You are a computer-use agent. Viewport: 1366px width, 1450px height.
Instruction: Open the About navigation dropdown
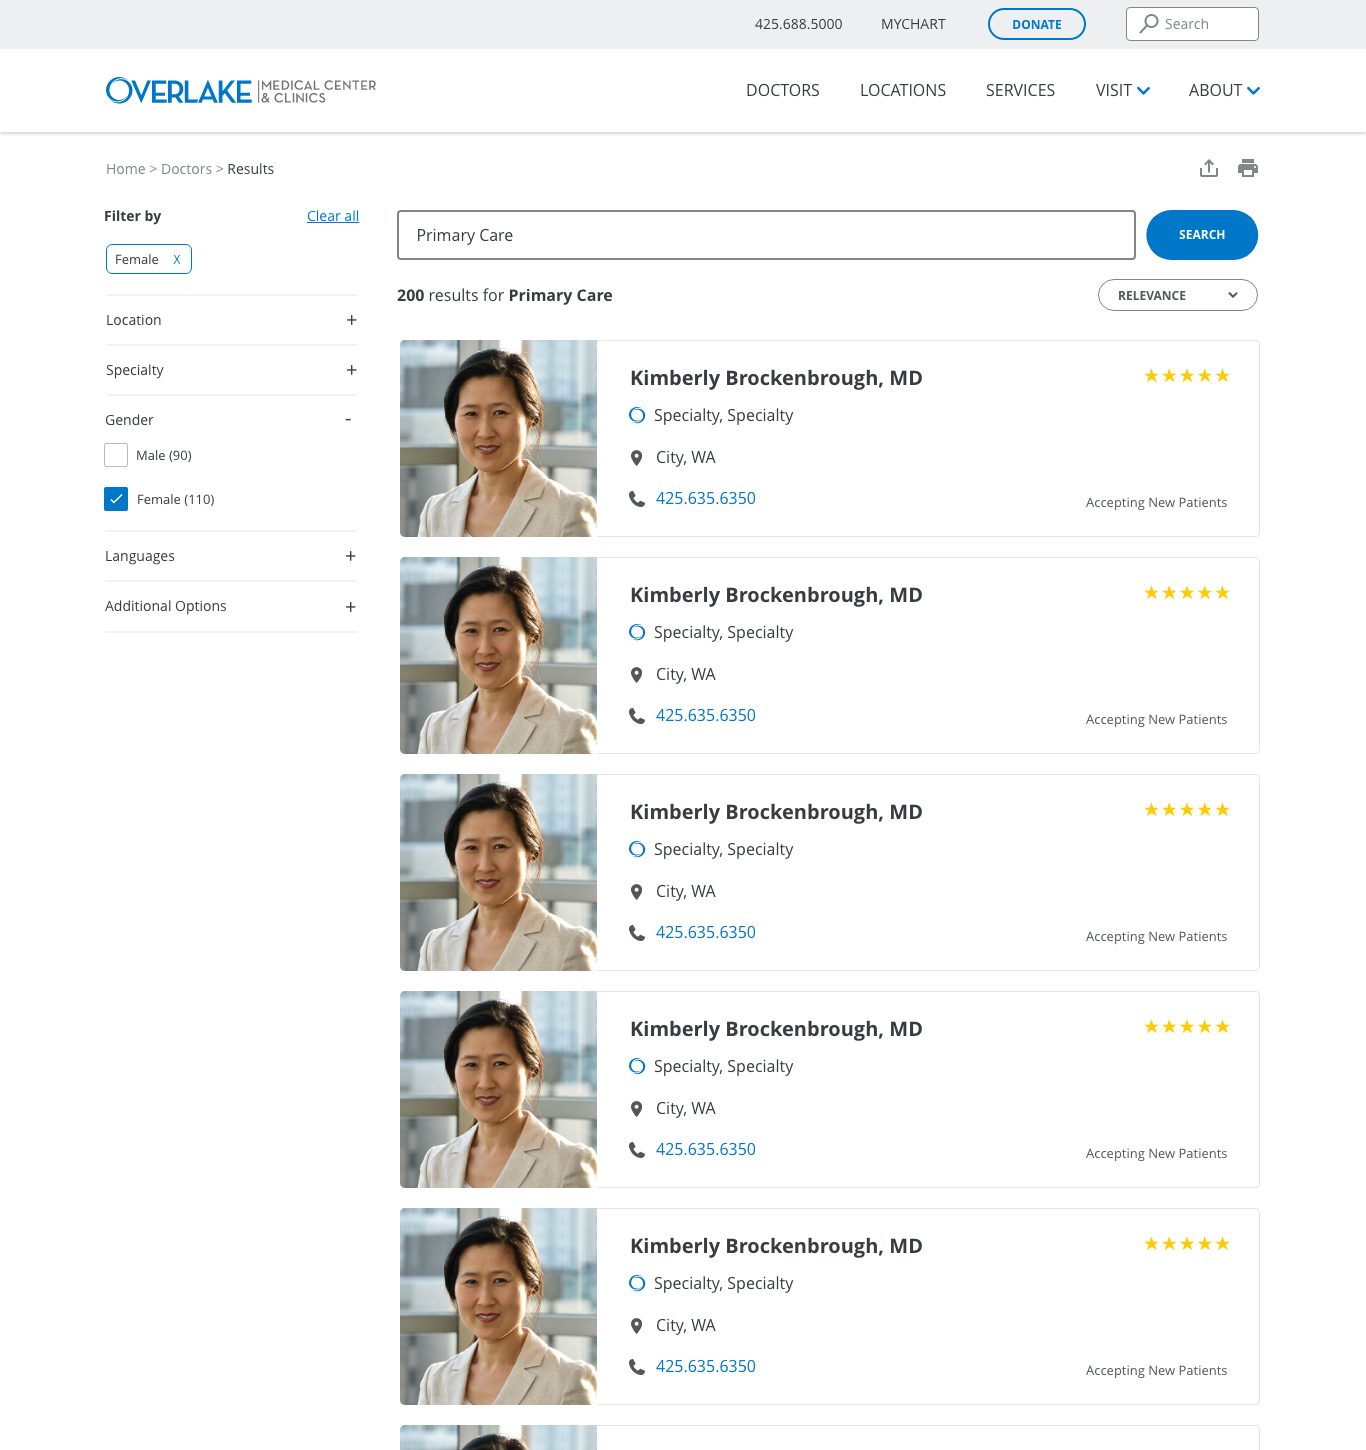pos(1224,90)
